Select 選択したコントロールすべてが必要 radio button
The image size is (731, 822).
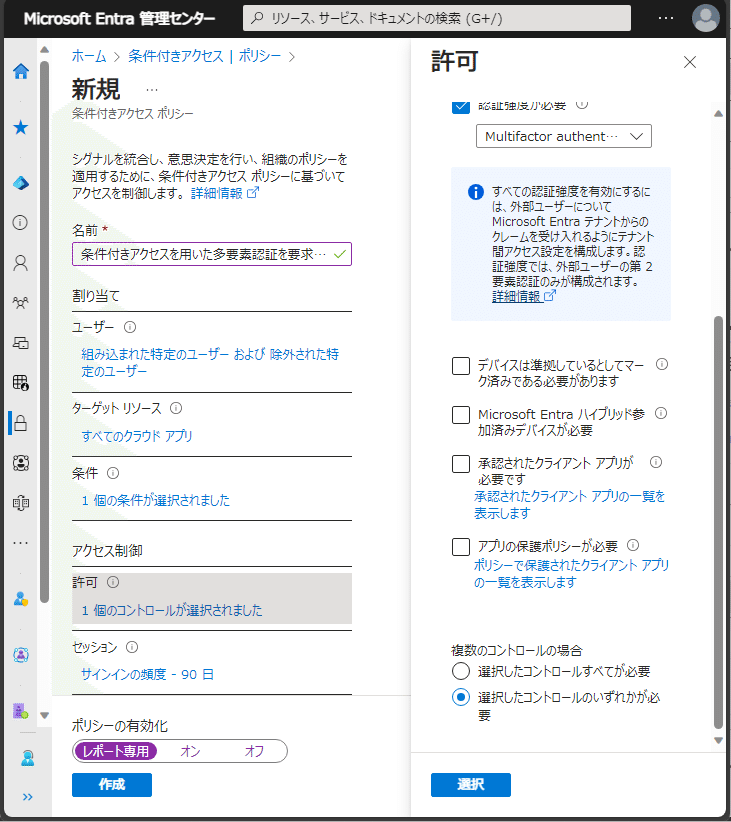pos(460,671)
